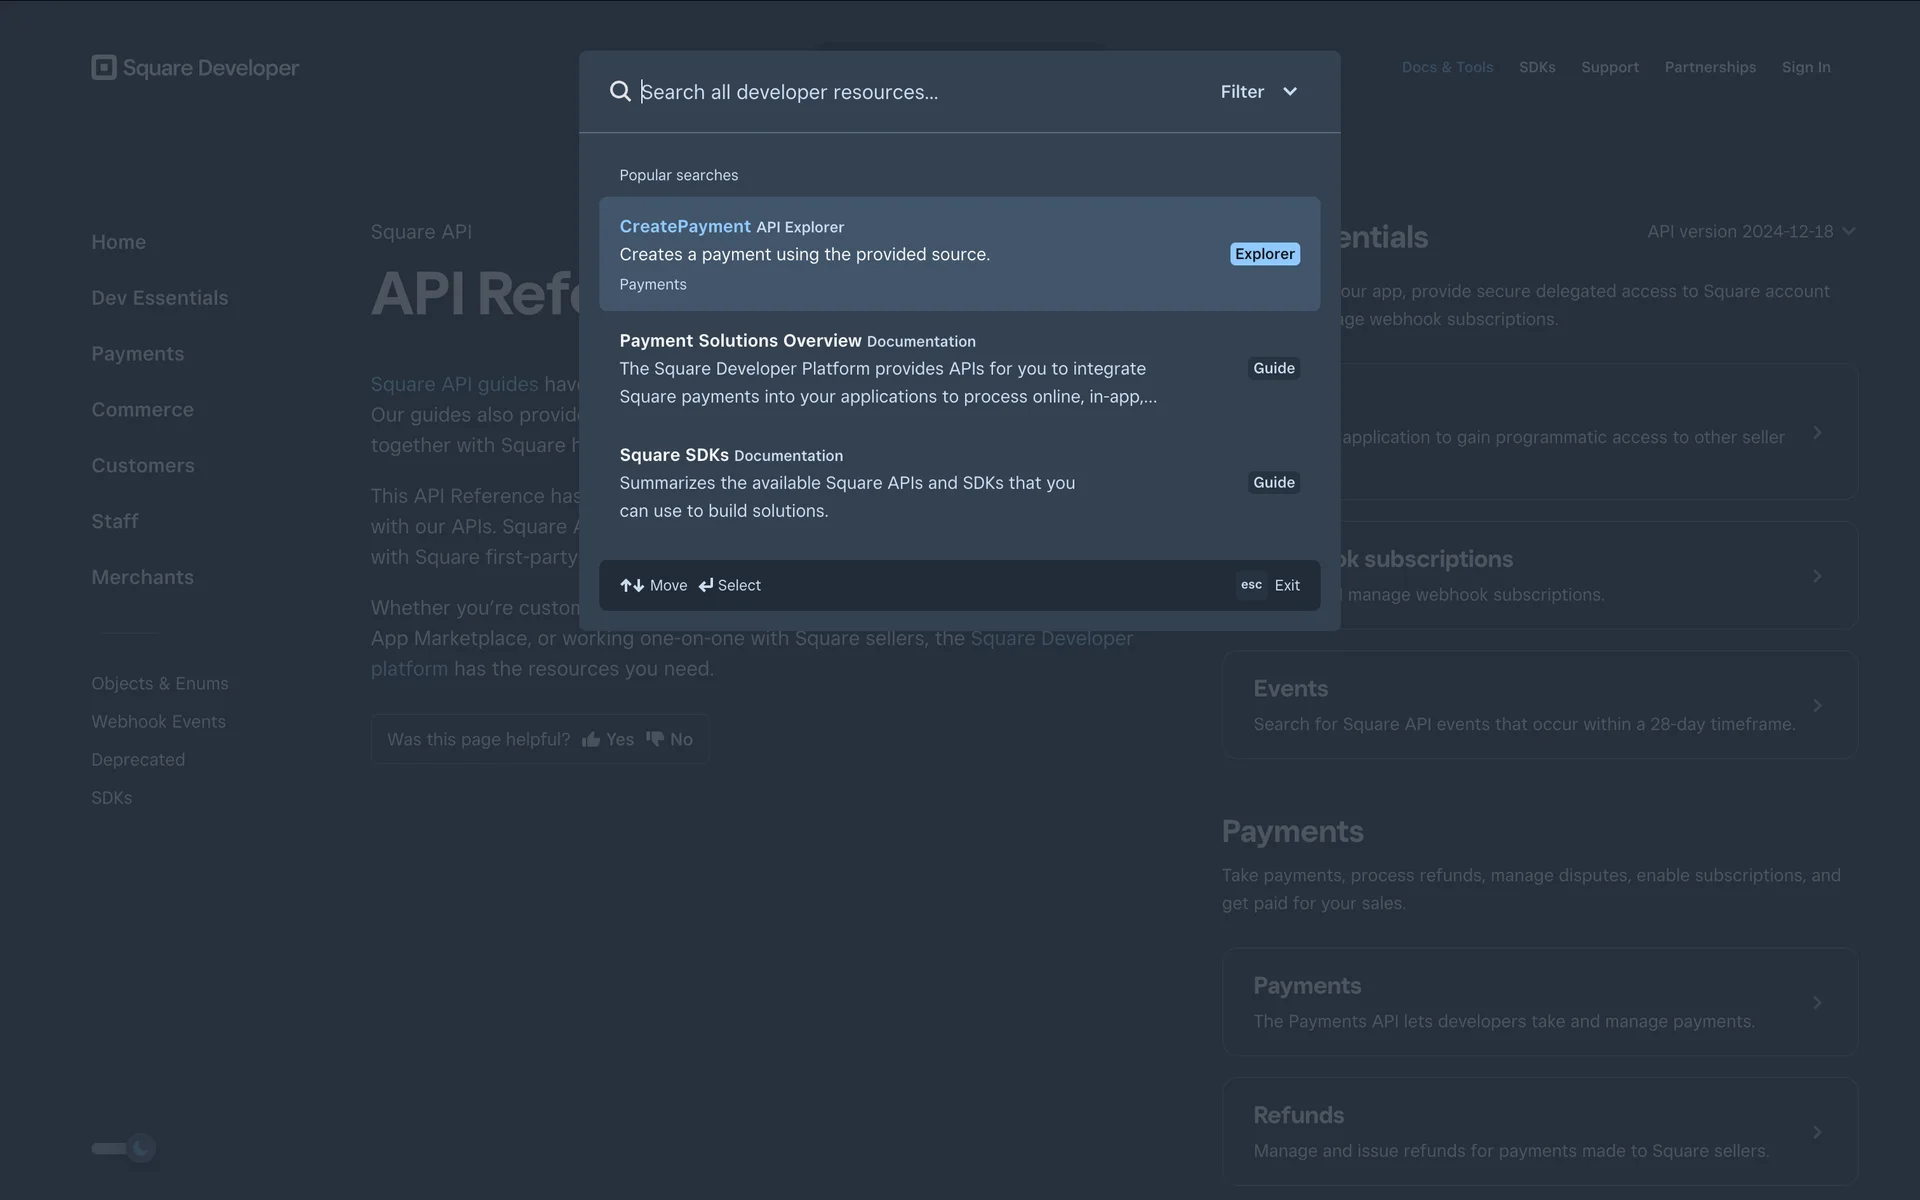Open the Payment Solutions Overview result

click(740, 341)
